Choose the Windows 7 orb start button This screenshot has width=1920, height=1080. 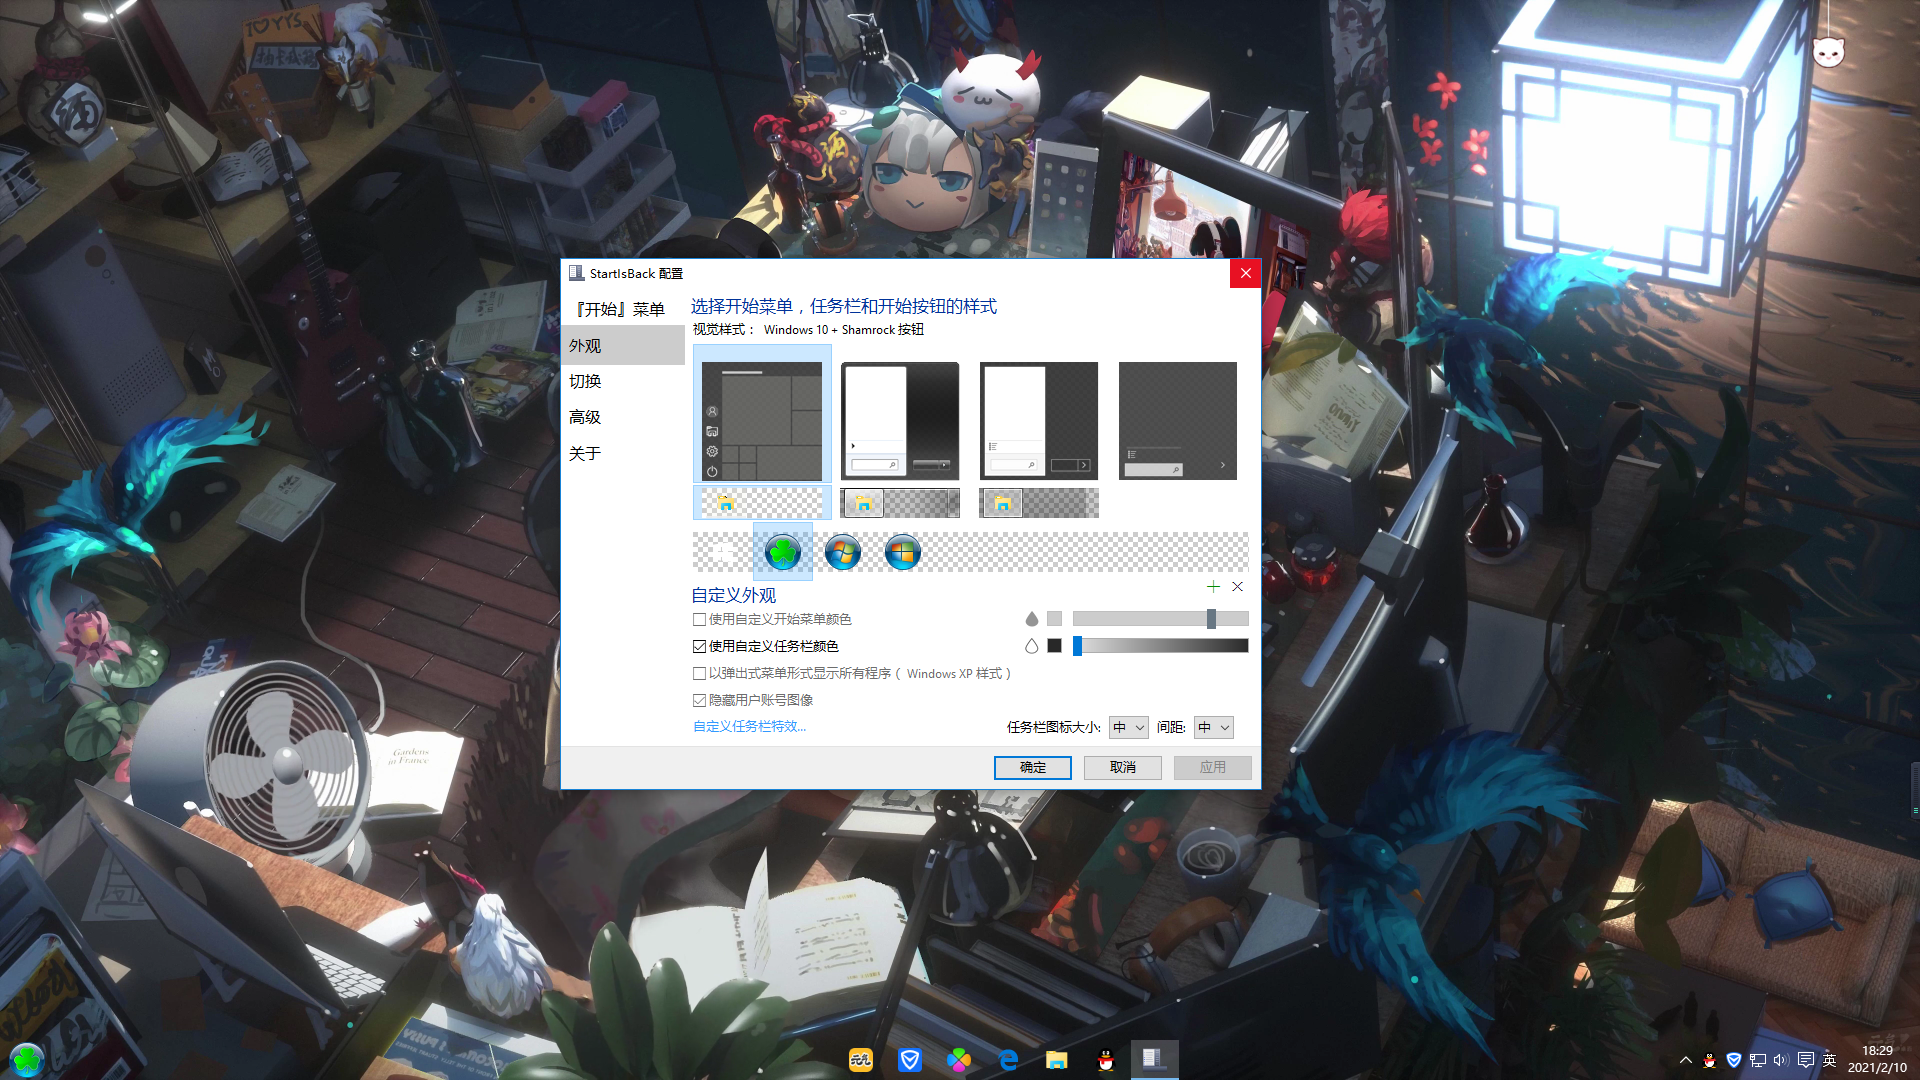pyautogui.click(x=842, y=552)
